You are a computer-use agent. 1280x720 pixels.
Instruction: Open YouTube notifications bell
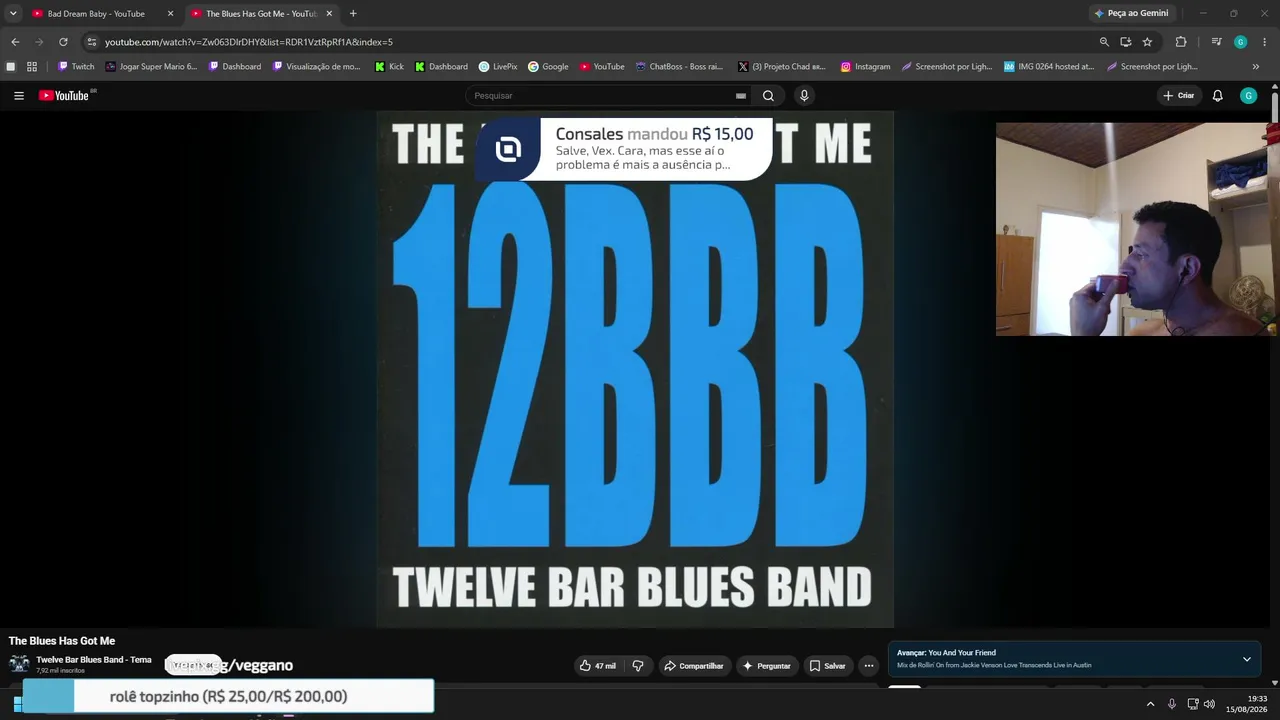(1217, 96)
